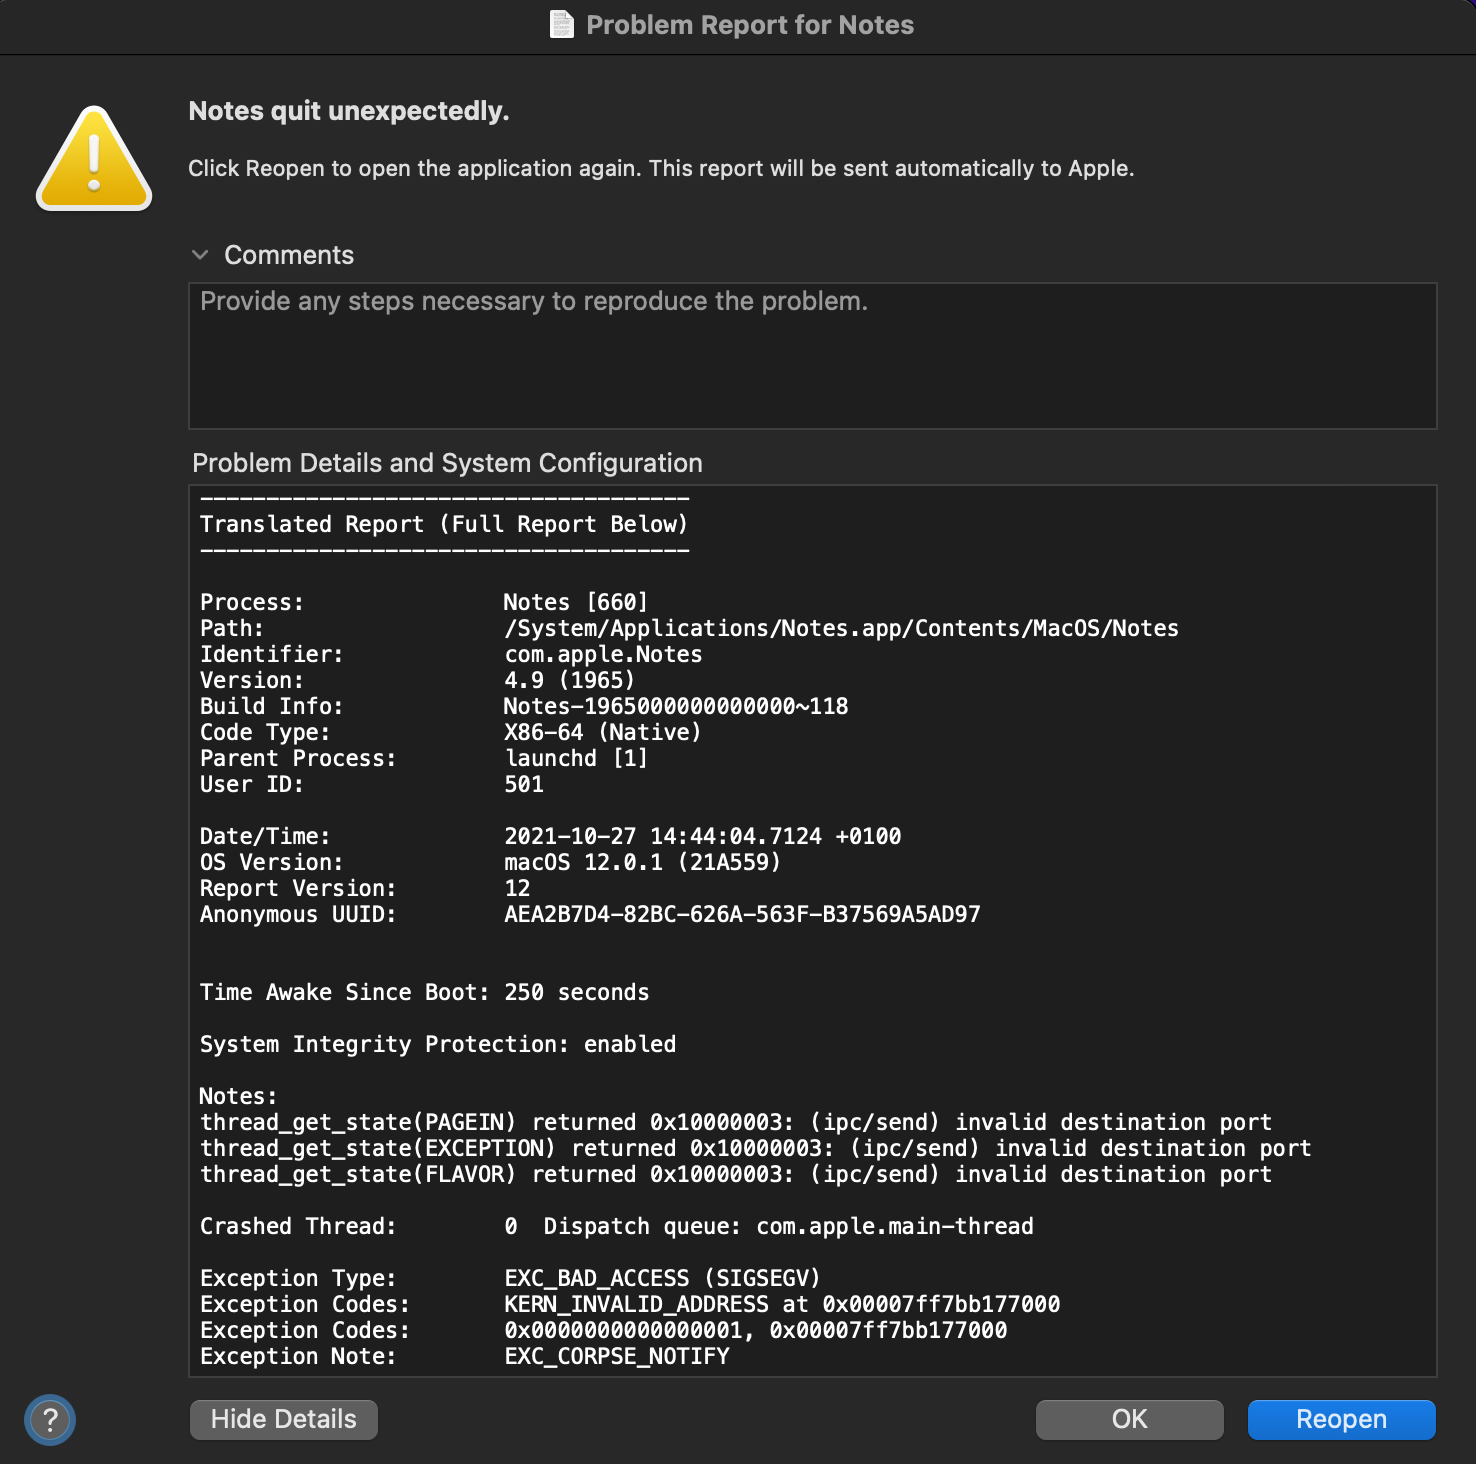Click the thread_get_state(EXCEPTION) line
Image resolution: width=1476 pixels, height=1464 pixels.
756,1148
